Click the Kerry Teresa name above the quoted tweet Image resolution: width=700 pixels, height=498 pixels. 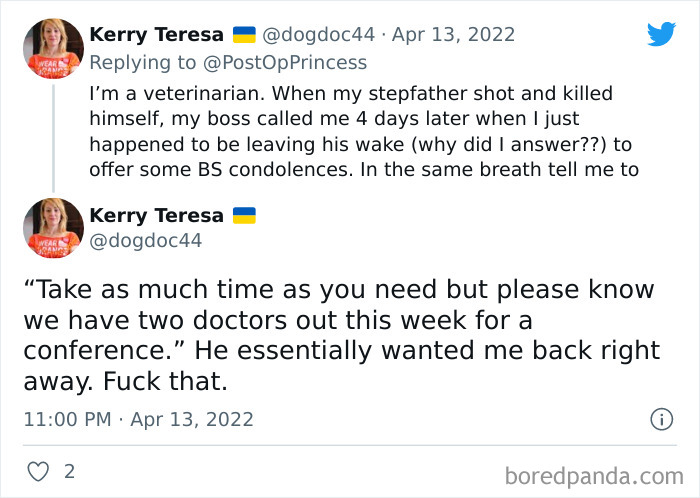pyautogui.click(x=158, y=215)
